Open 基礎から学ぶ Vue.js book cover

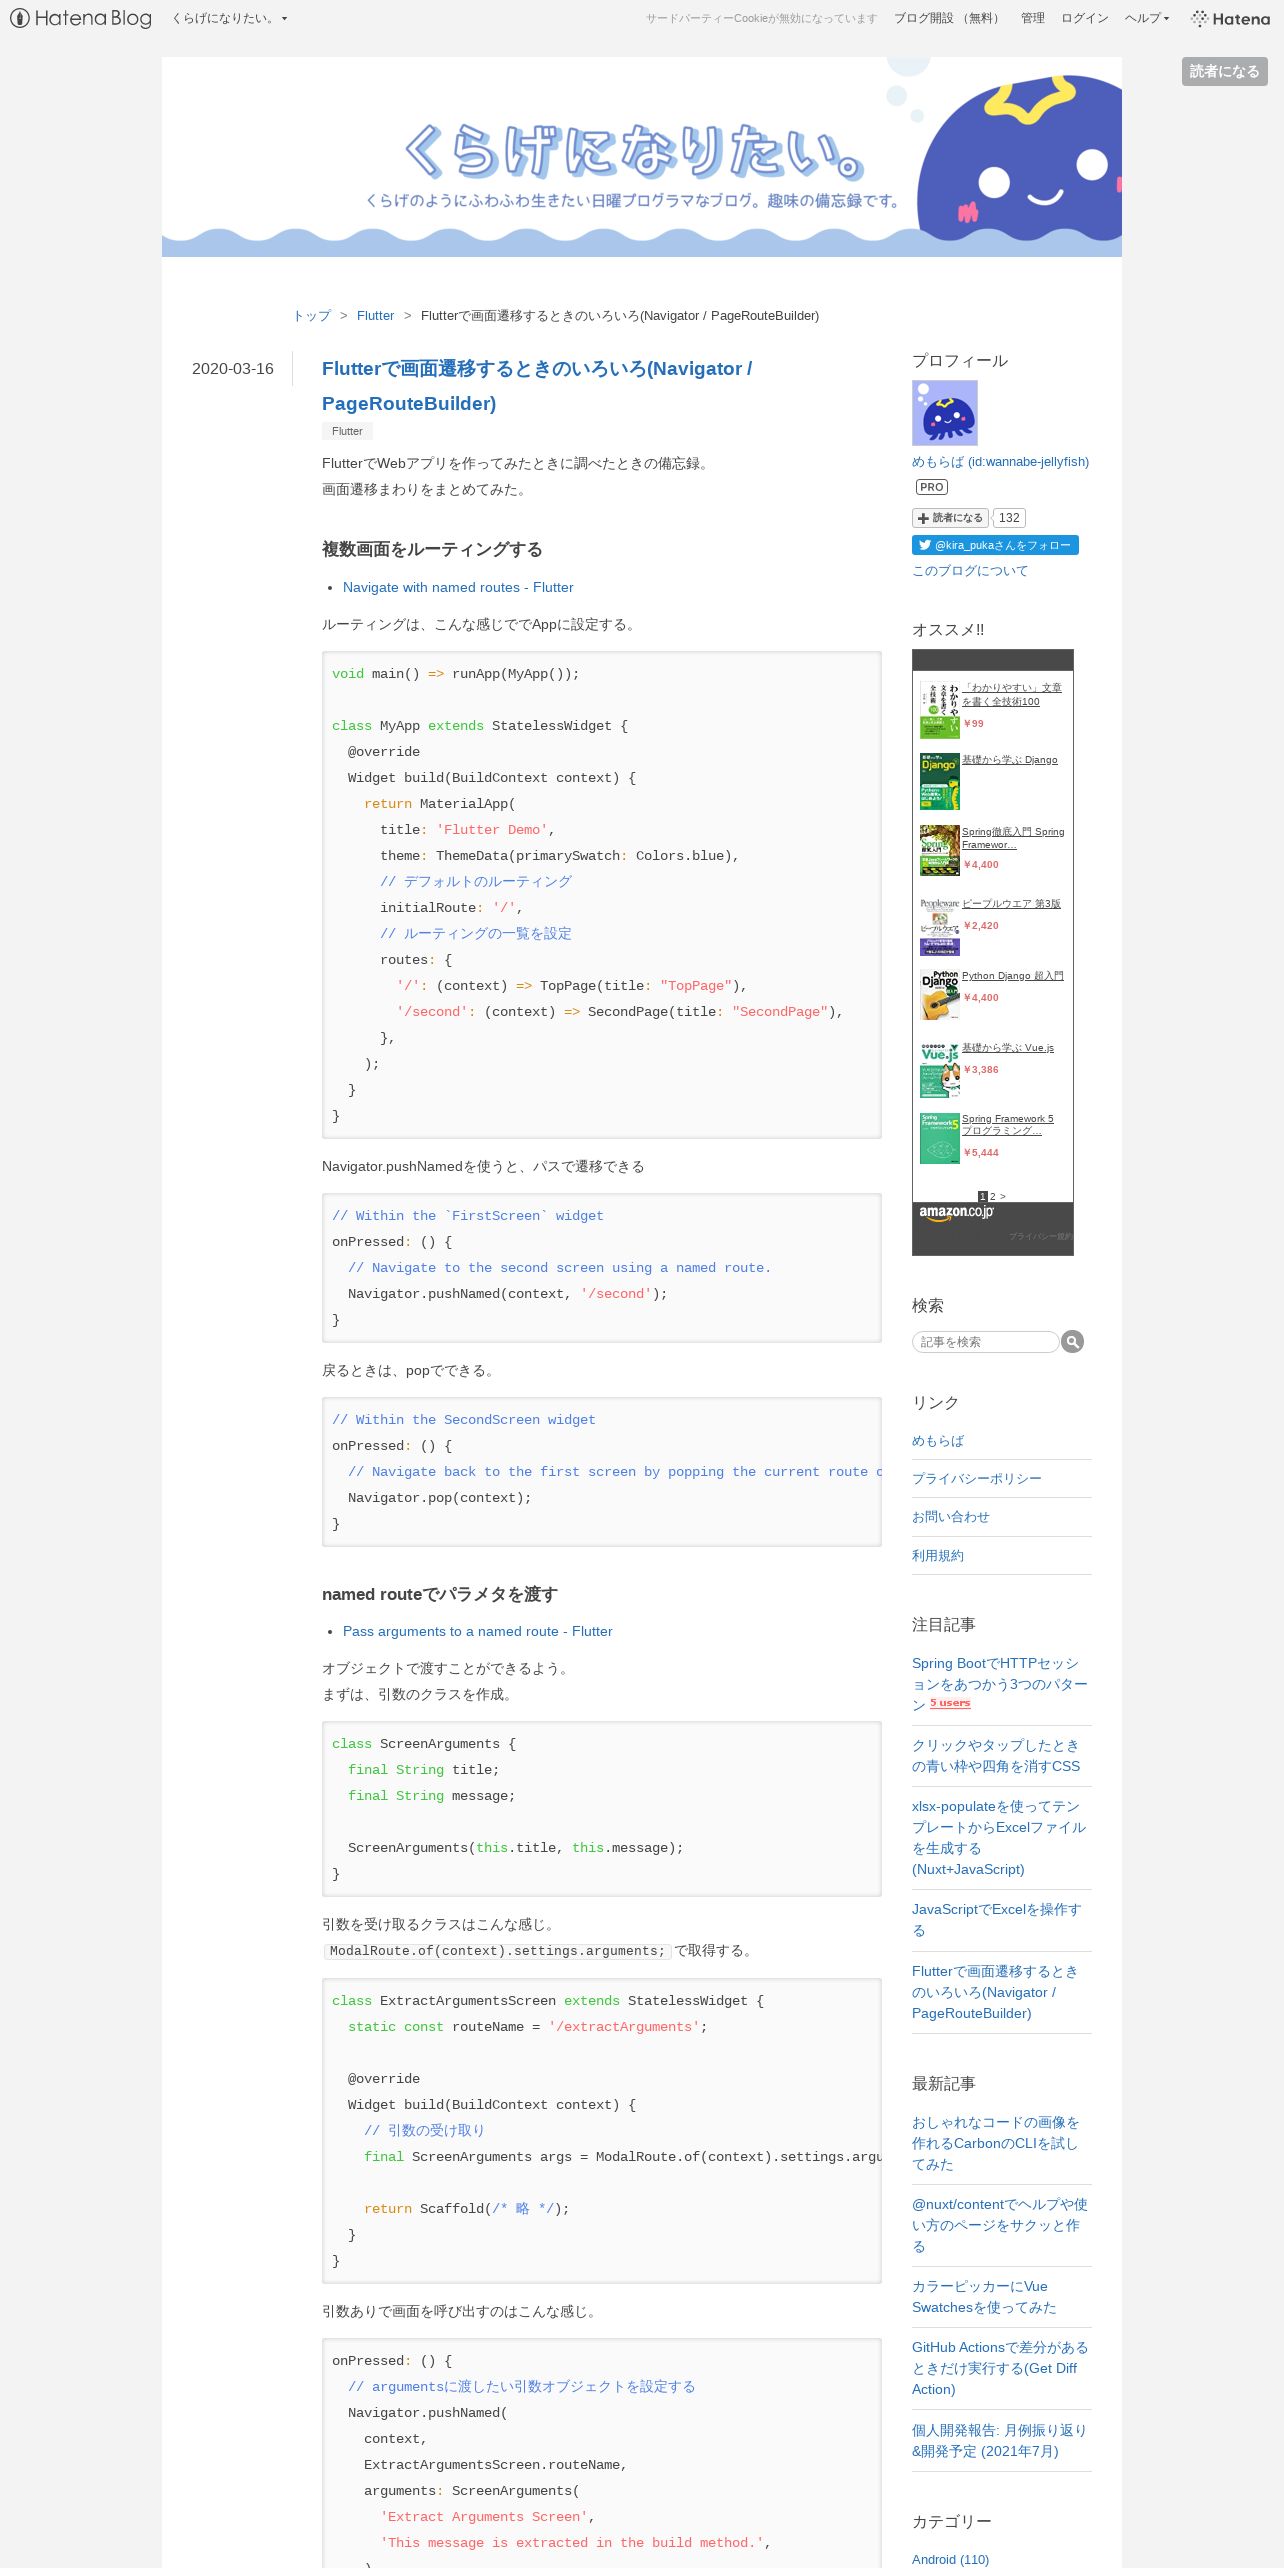(939, 1070)
